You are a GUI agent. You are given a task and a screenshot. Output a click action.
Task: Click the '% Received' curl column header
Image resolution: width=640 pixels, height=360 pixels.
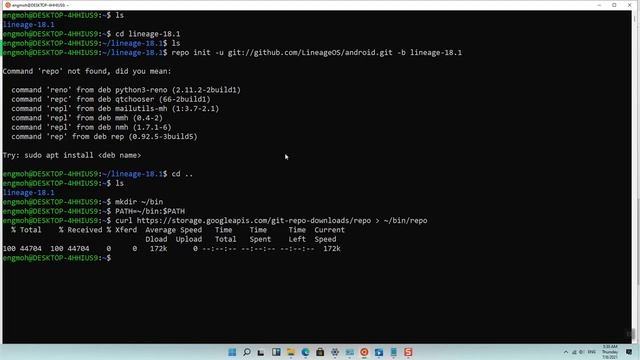[x=80, y=230]
